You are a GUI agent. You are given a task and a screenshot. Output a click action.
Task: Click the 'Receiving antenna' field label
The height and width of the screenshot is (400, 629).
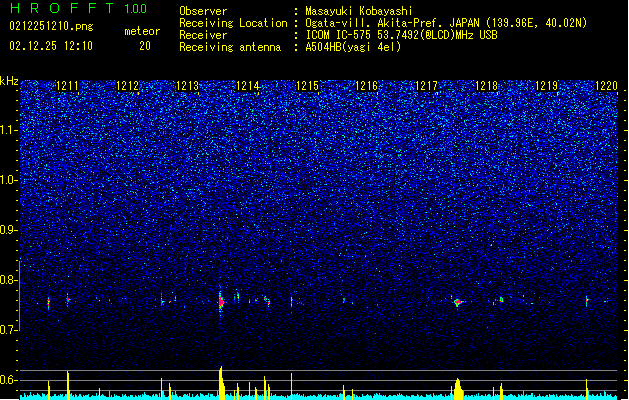(x=230, y=47)
